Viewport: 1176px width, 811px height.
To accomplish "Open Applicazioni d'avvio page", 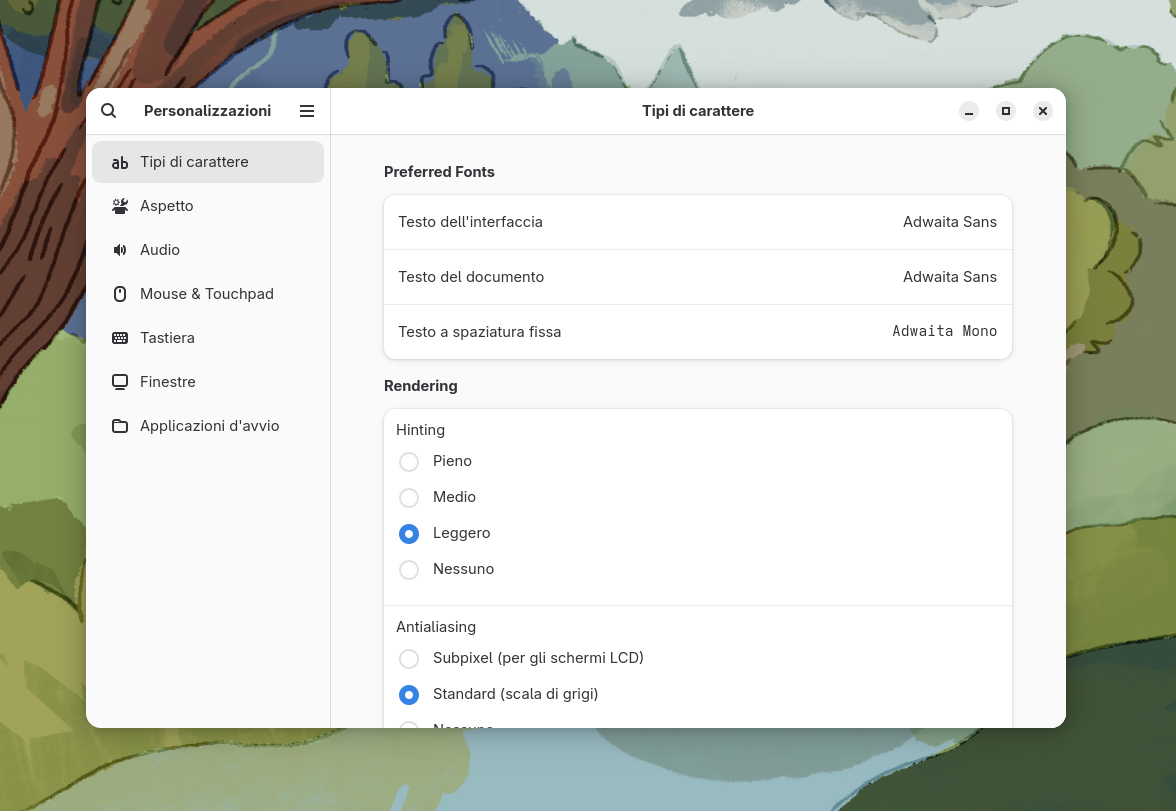I will (x=208, y=426).
